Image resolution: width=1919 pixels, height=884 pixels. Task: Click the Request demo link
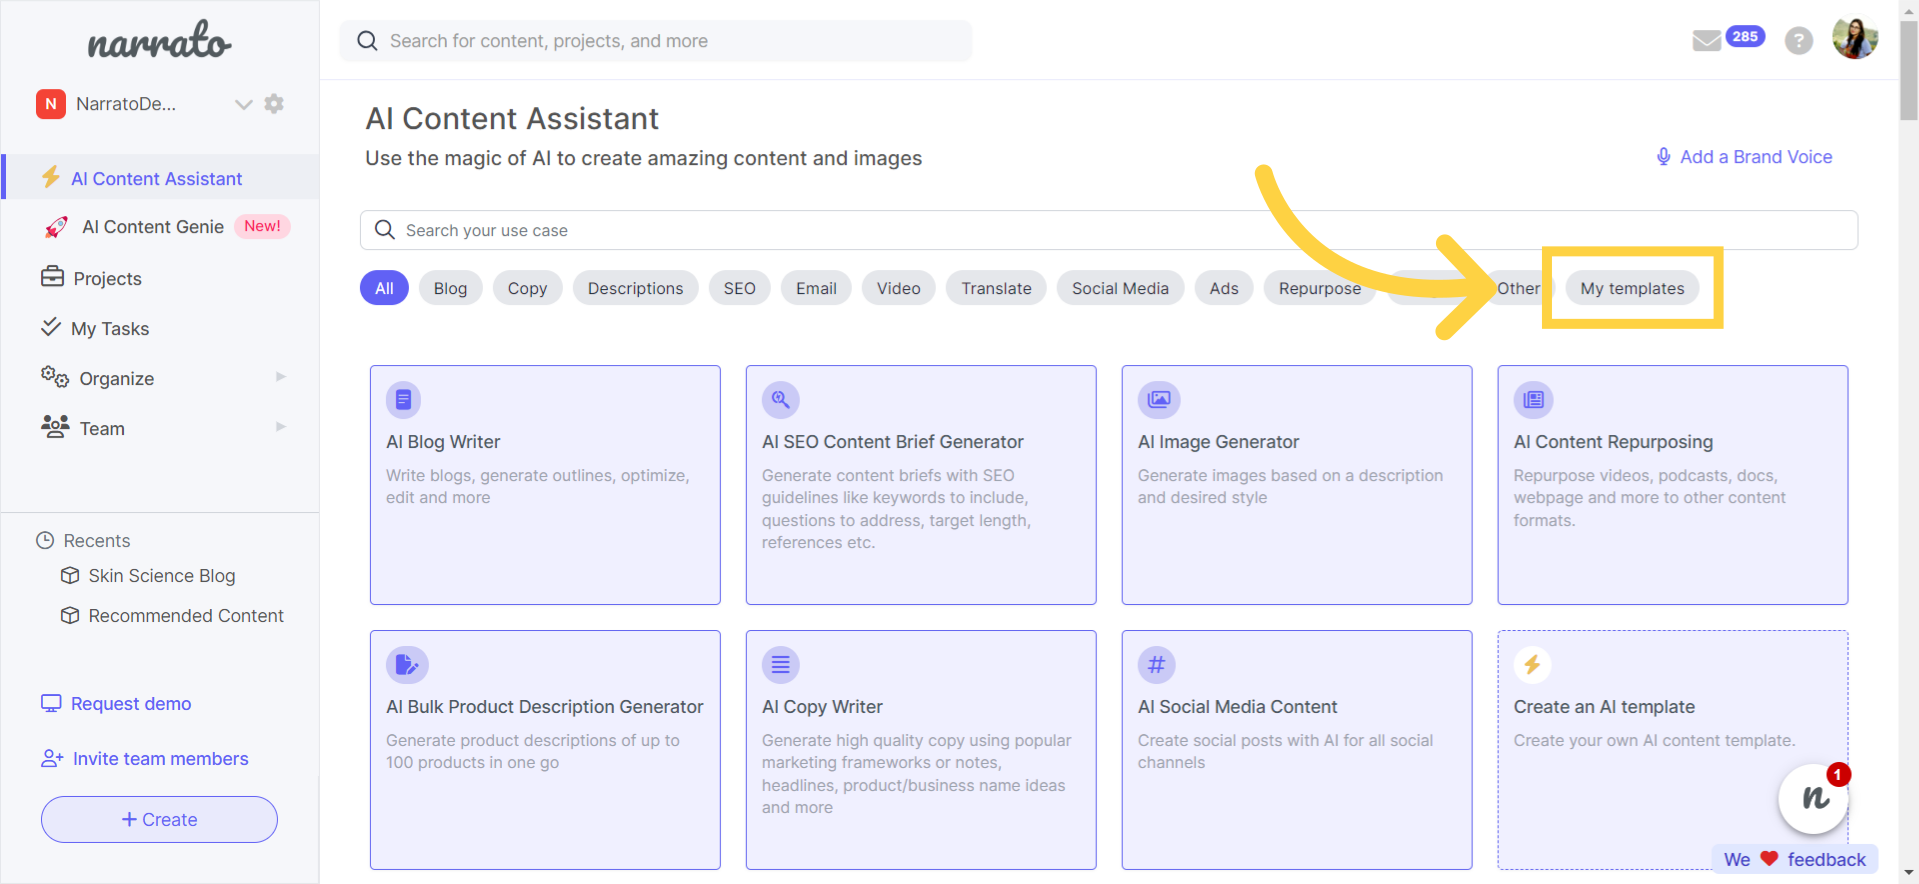tap(131, 704)
